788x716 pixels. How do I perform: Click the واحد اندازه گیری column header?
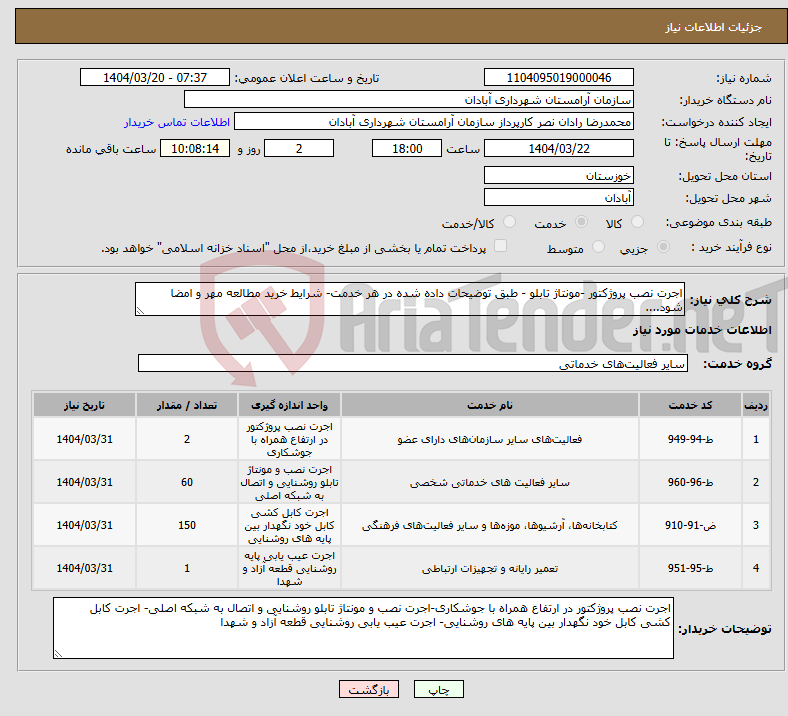(x=289, y=405)
